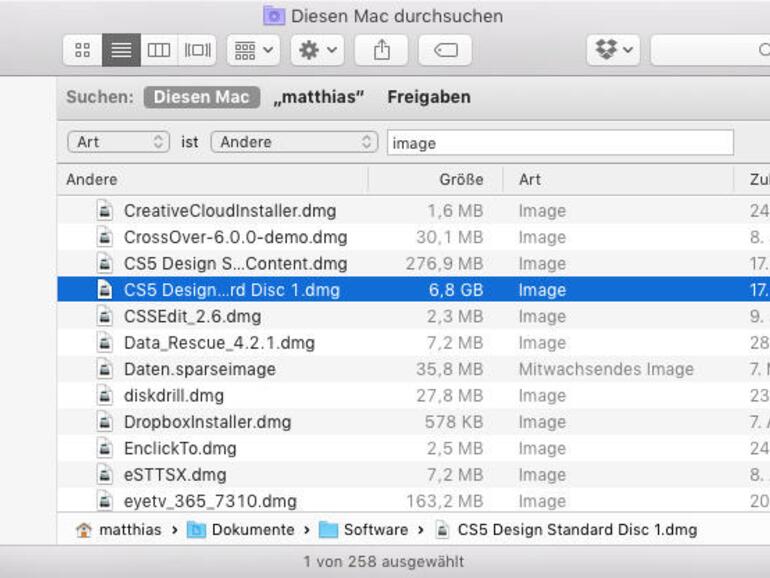Click disk image icon of eyetv_365_7310.dmg

[105, 501]
